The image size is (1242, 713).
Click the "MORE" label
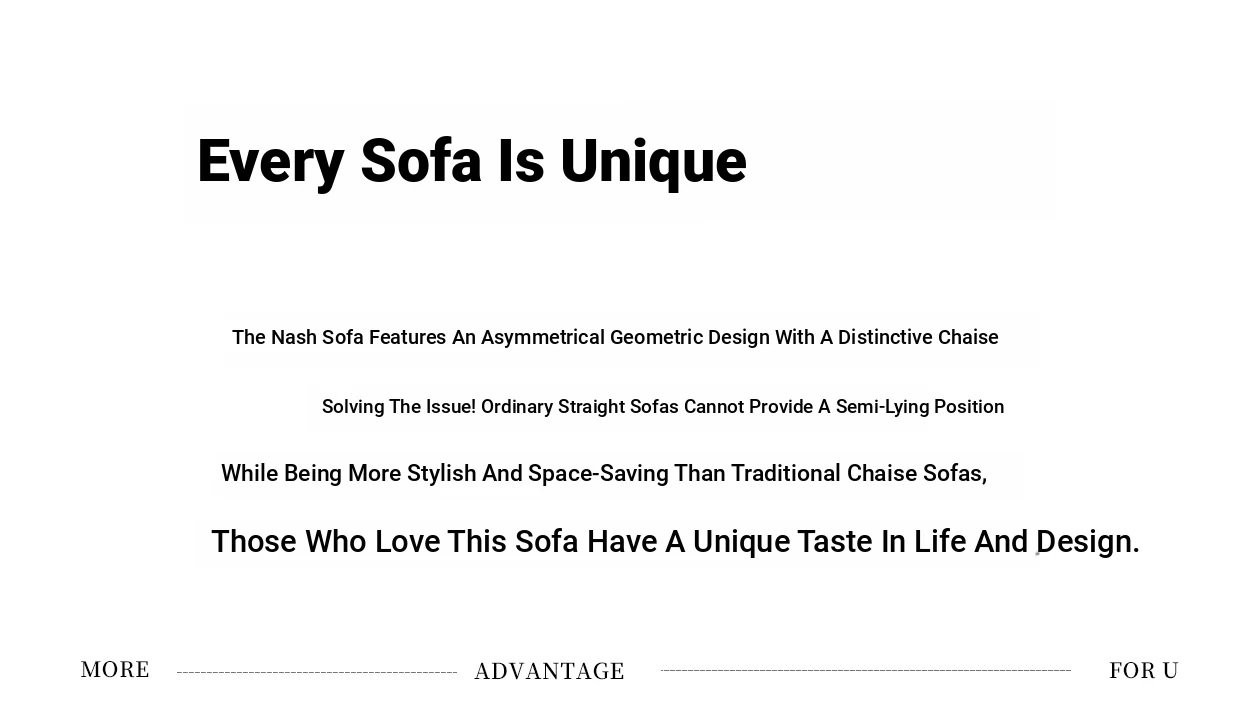tap(115, 669)
